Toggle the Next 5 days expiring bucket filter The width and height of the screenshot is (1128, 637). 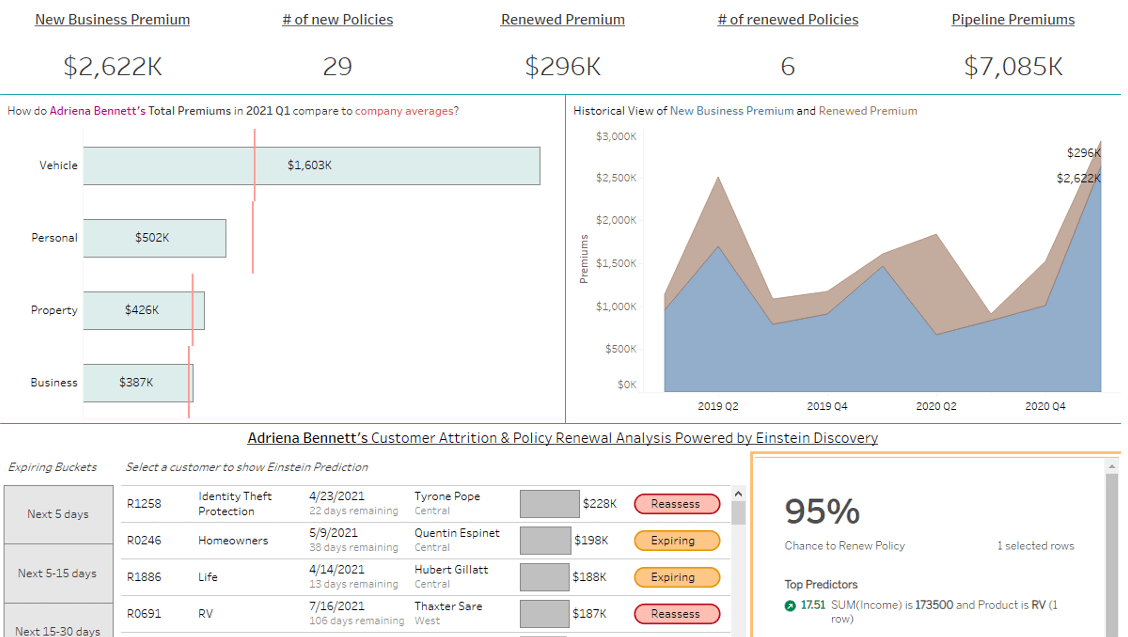58,513
